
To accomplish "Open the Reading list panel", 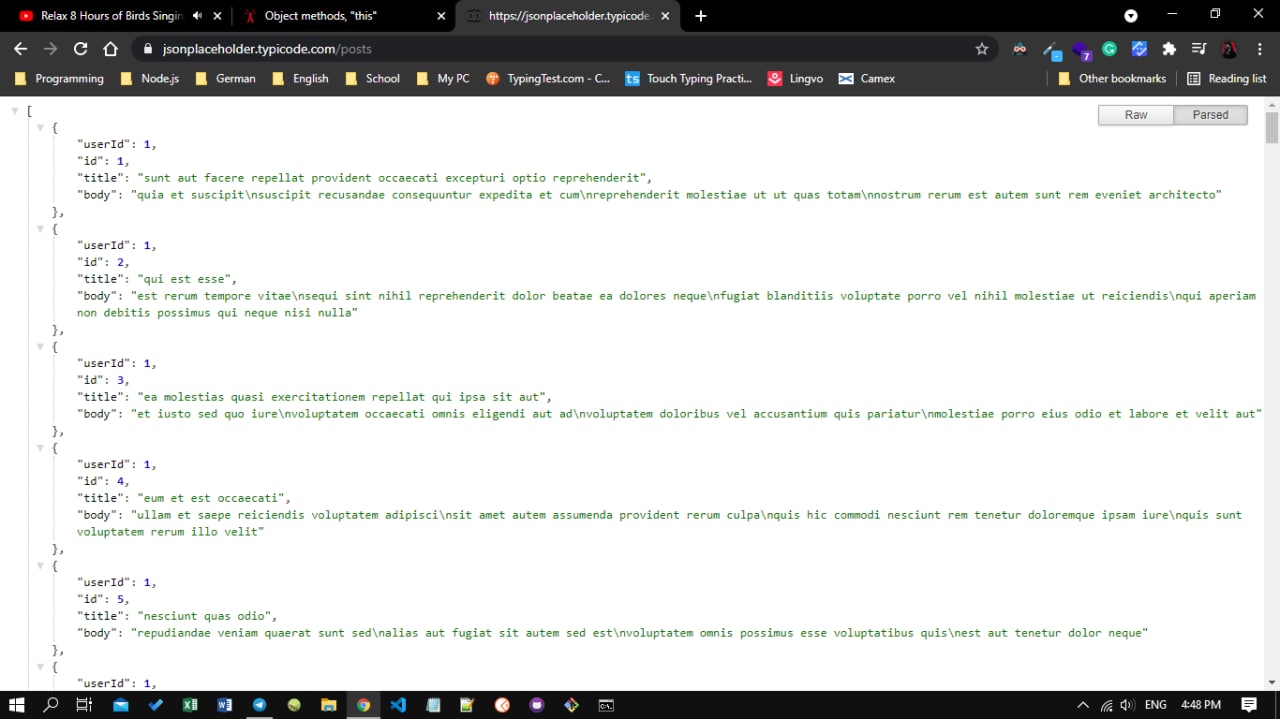I will (1227, 78).
